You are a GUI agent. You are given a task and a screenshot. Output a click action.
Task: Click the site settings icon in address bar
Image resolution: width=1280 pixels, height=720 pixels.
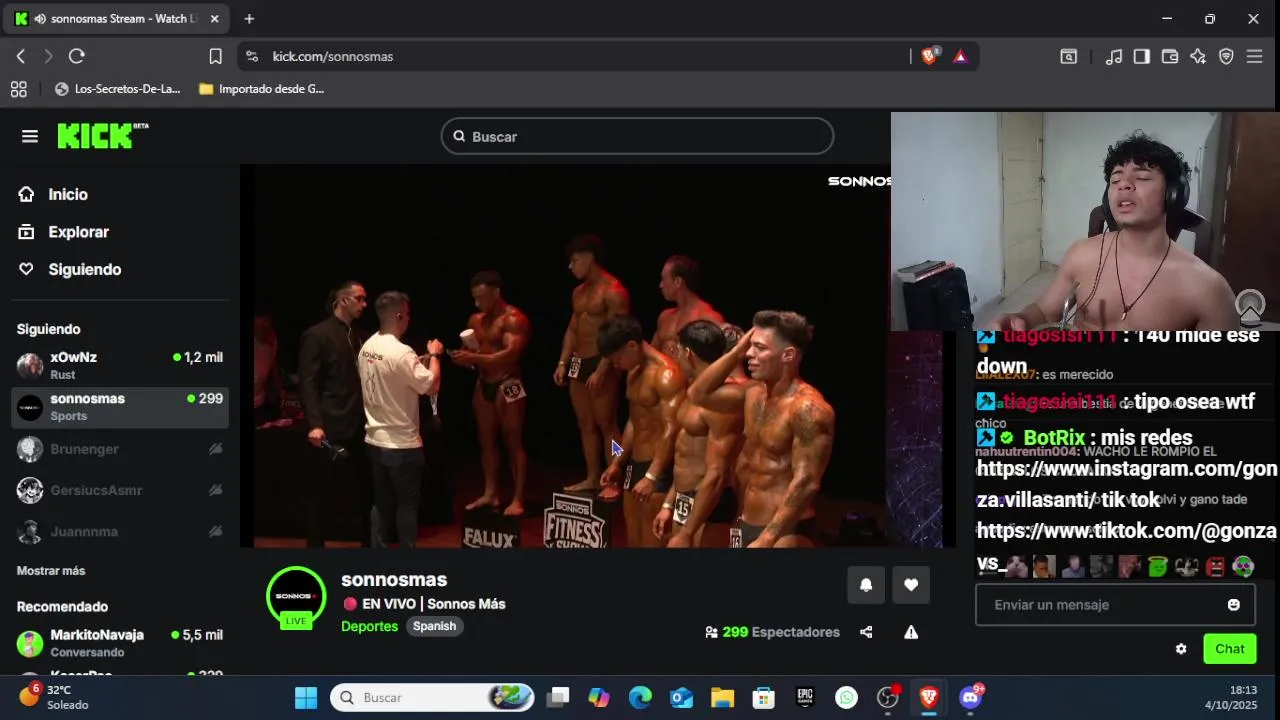coord(252,56)
